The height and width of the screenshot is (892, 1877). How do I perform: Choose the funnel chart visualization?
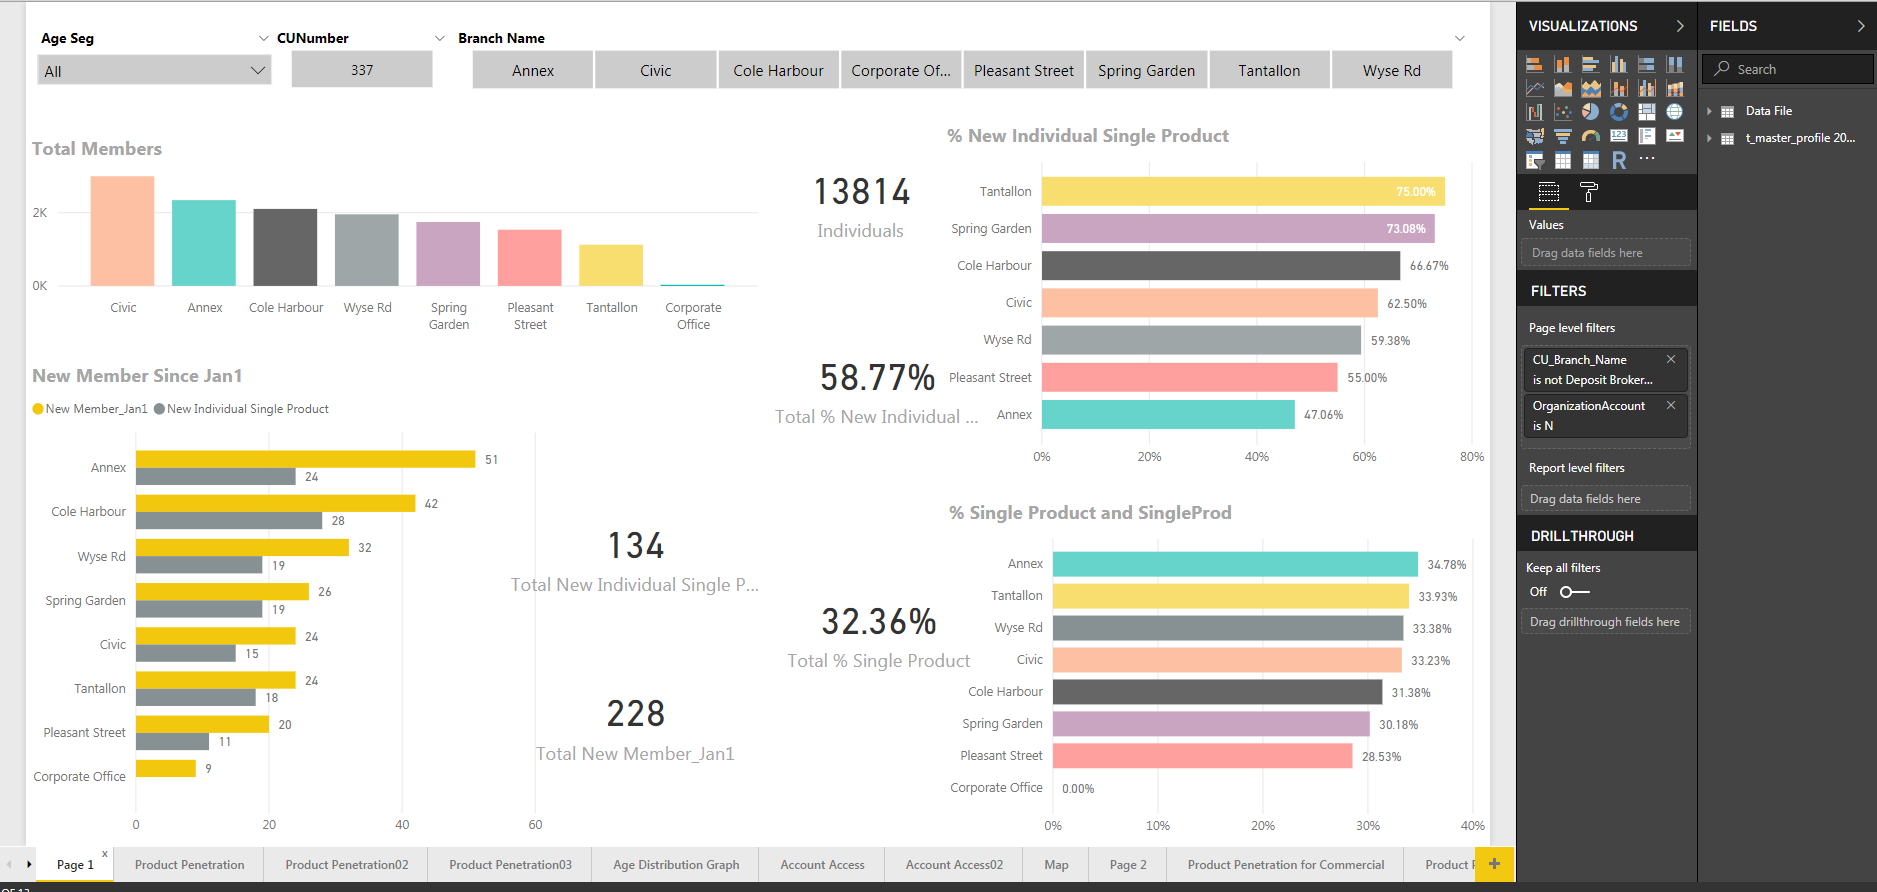tap(1562, 137)
